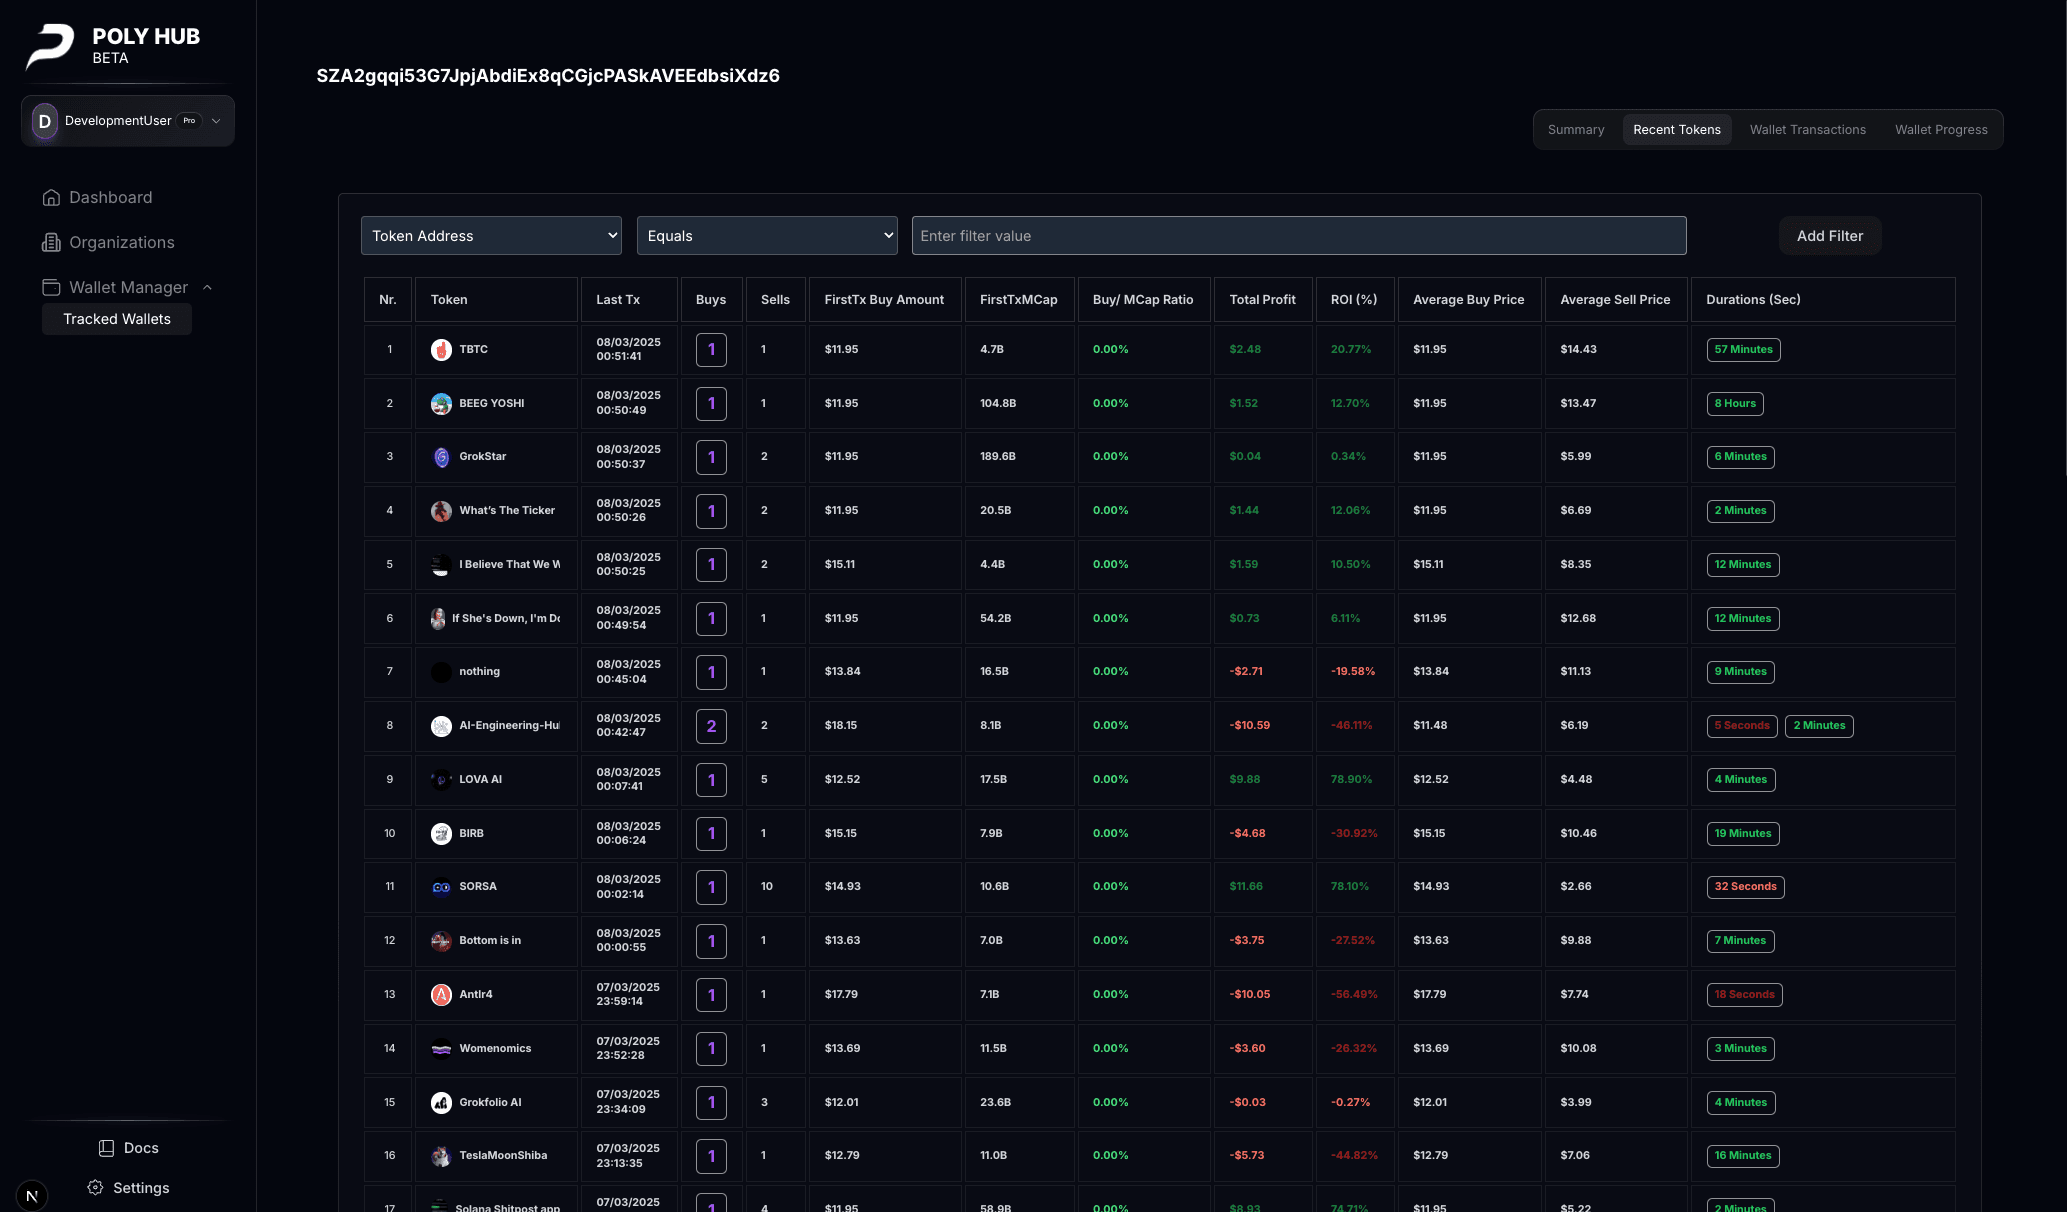Open Organizations from the sidebar icon

tap(52, 242)
